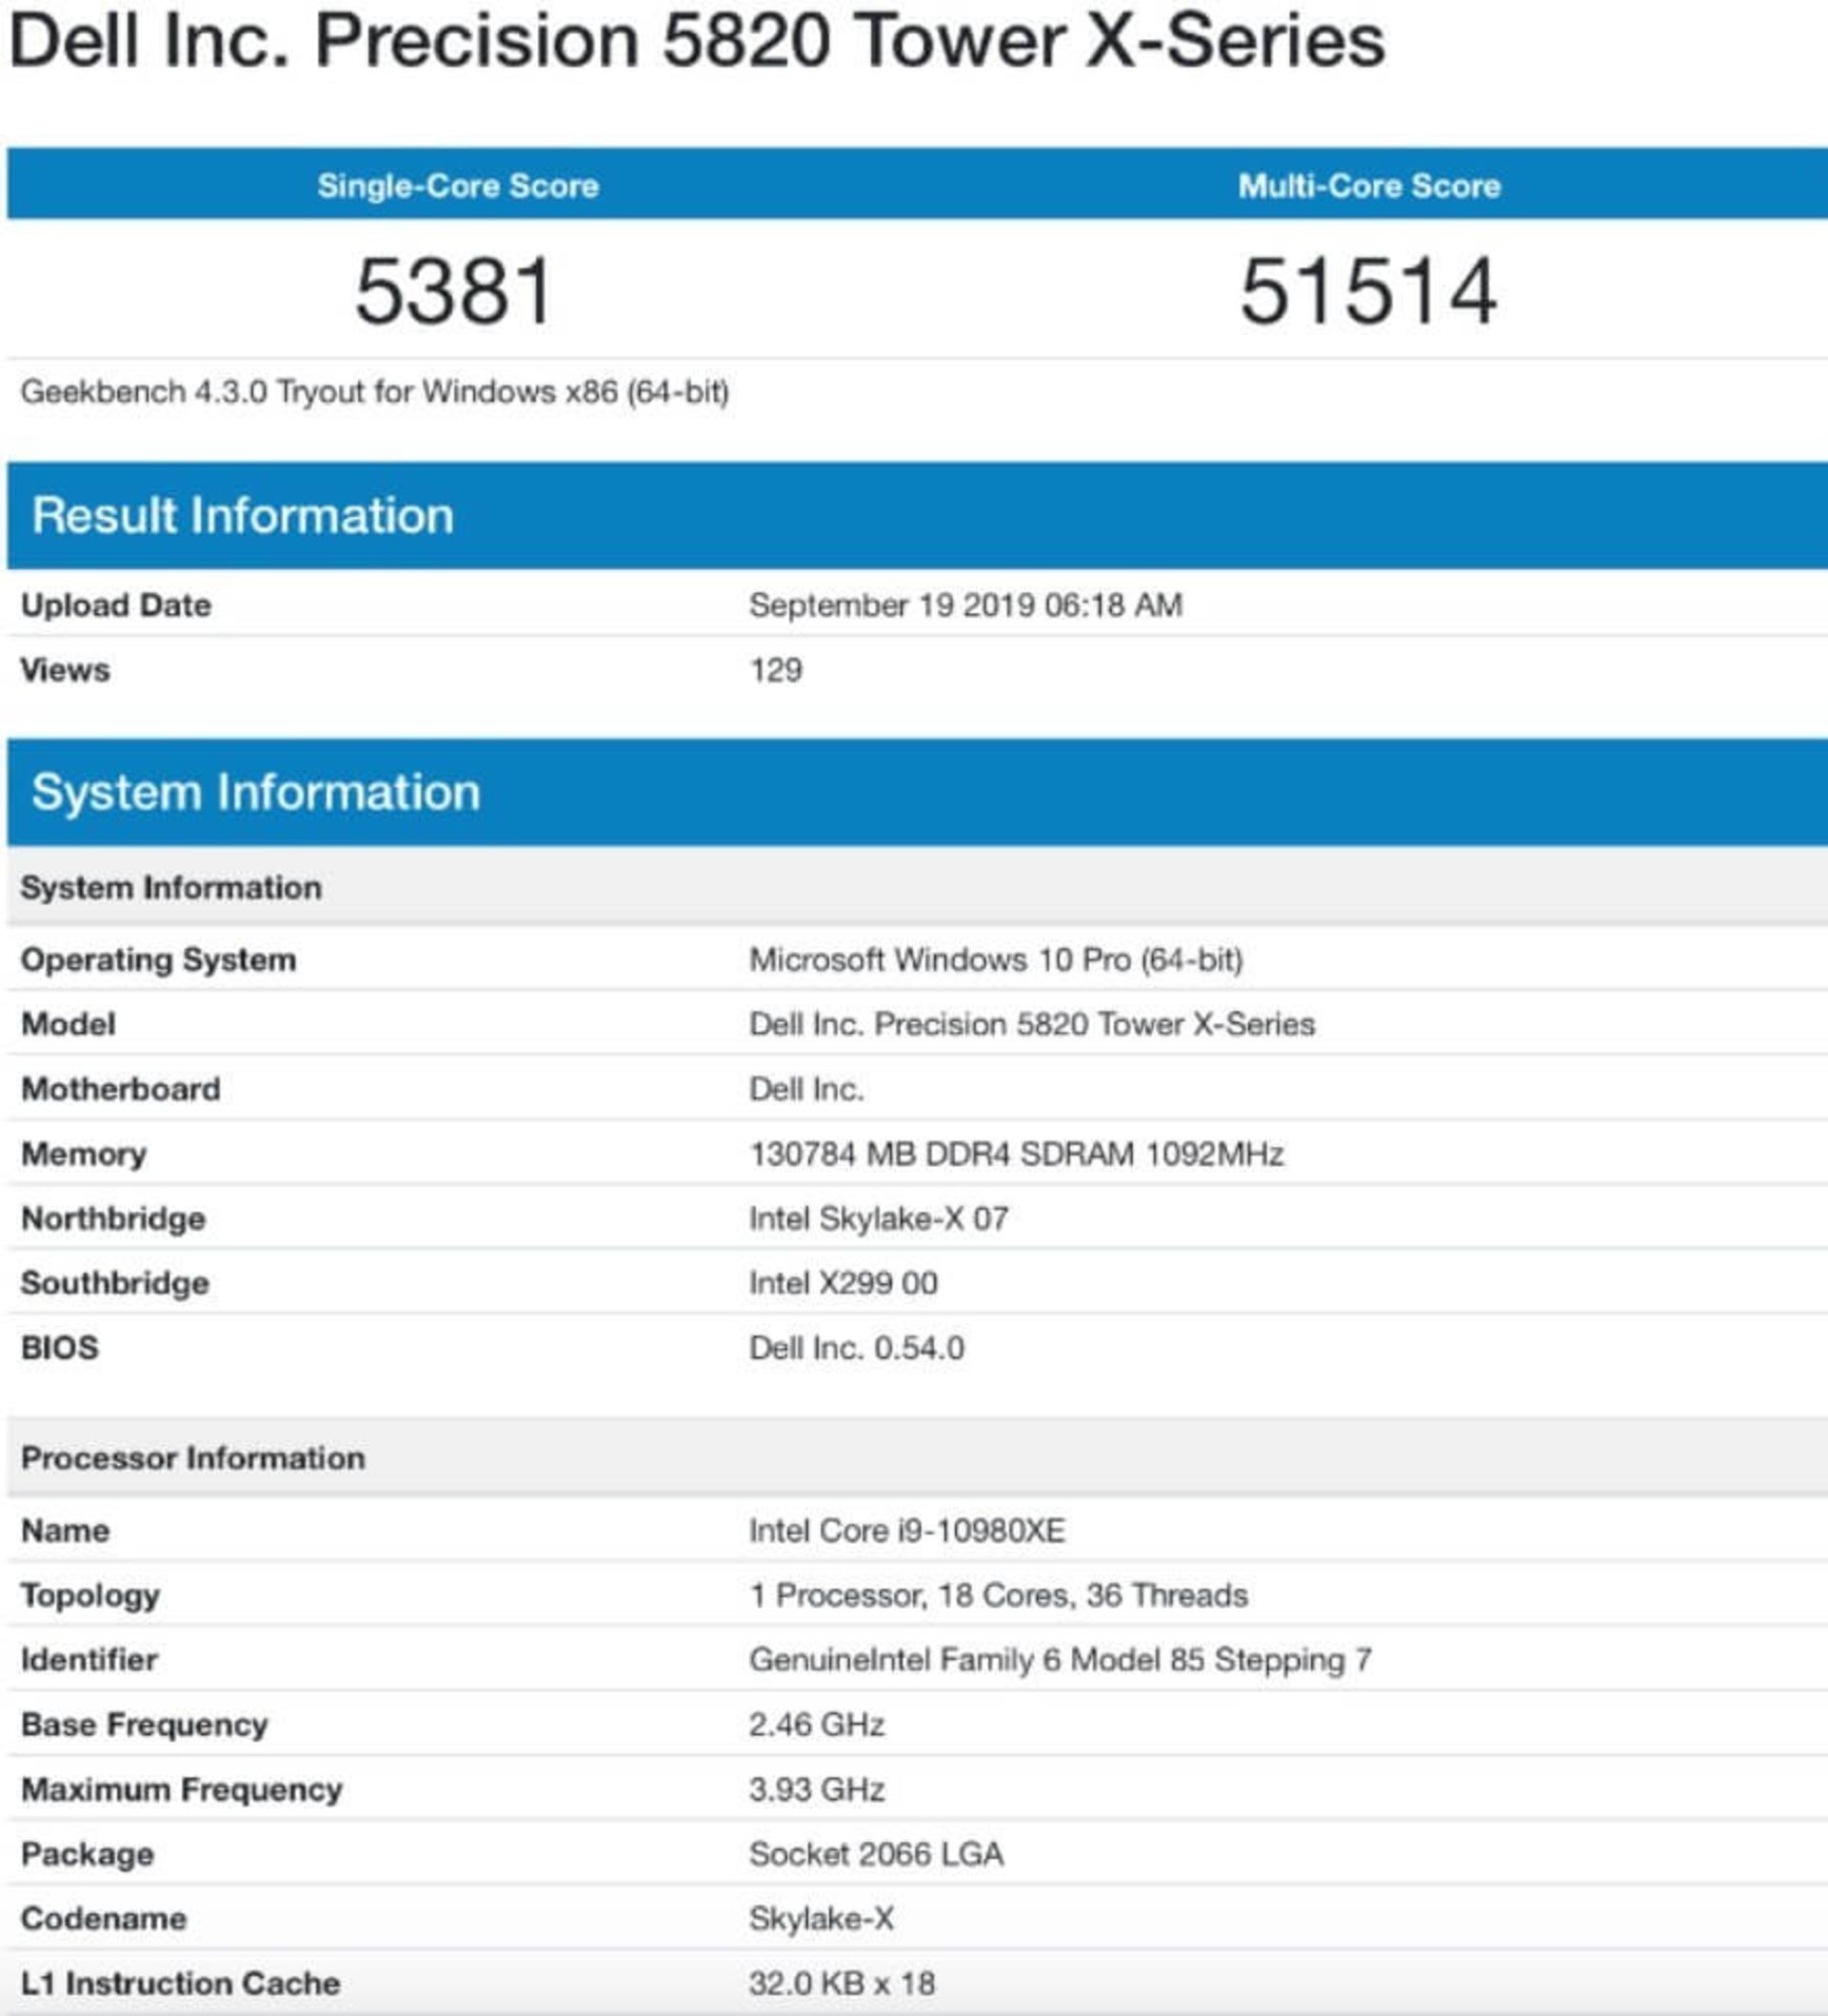
Task: Select Socket 2066 LGA value
Action: (877, 1855)
